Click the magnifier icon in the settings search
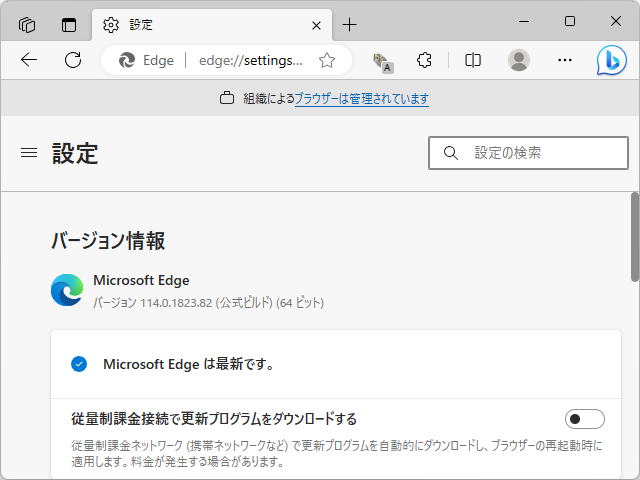This screenshot has width=640, height=480. click(x=451, y=153)
